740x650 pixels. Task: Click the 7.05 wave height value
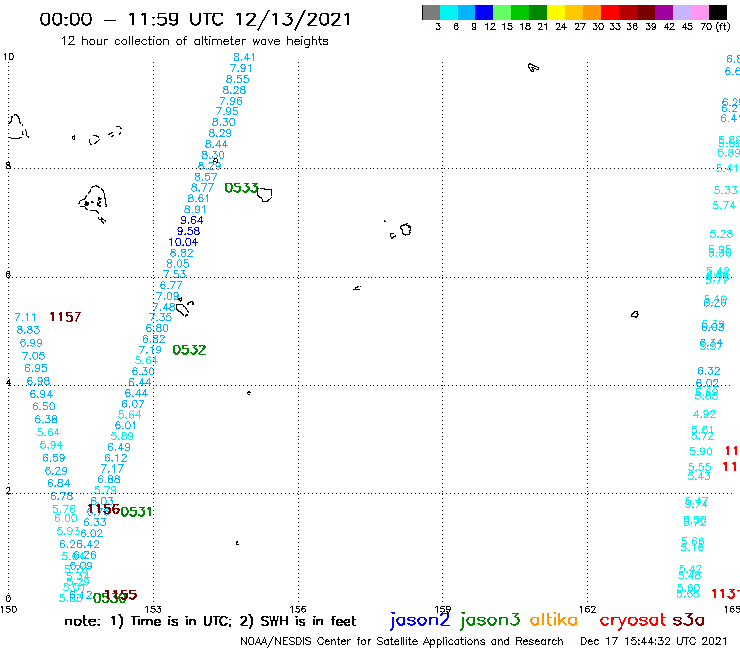[x=33, y=356]
